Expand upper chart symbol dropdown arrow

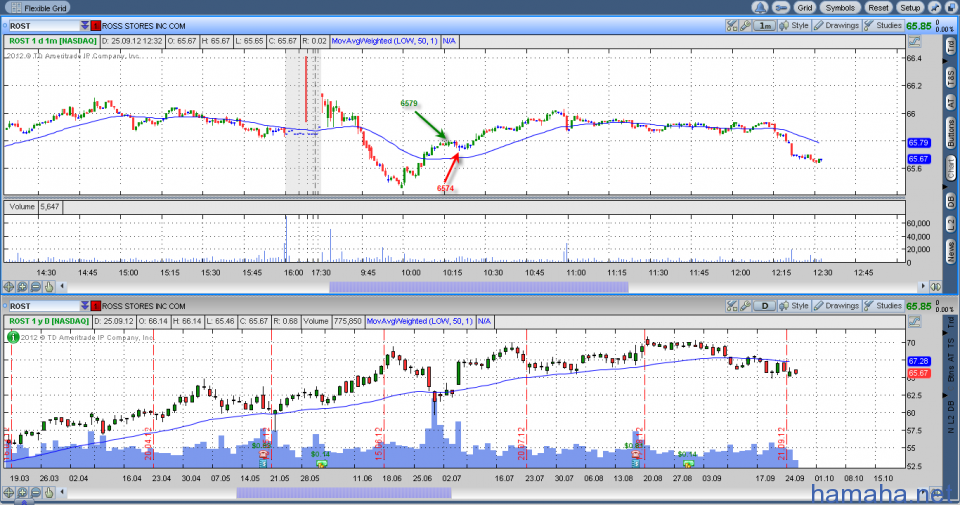84,26
